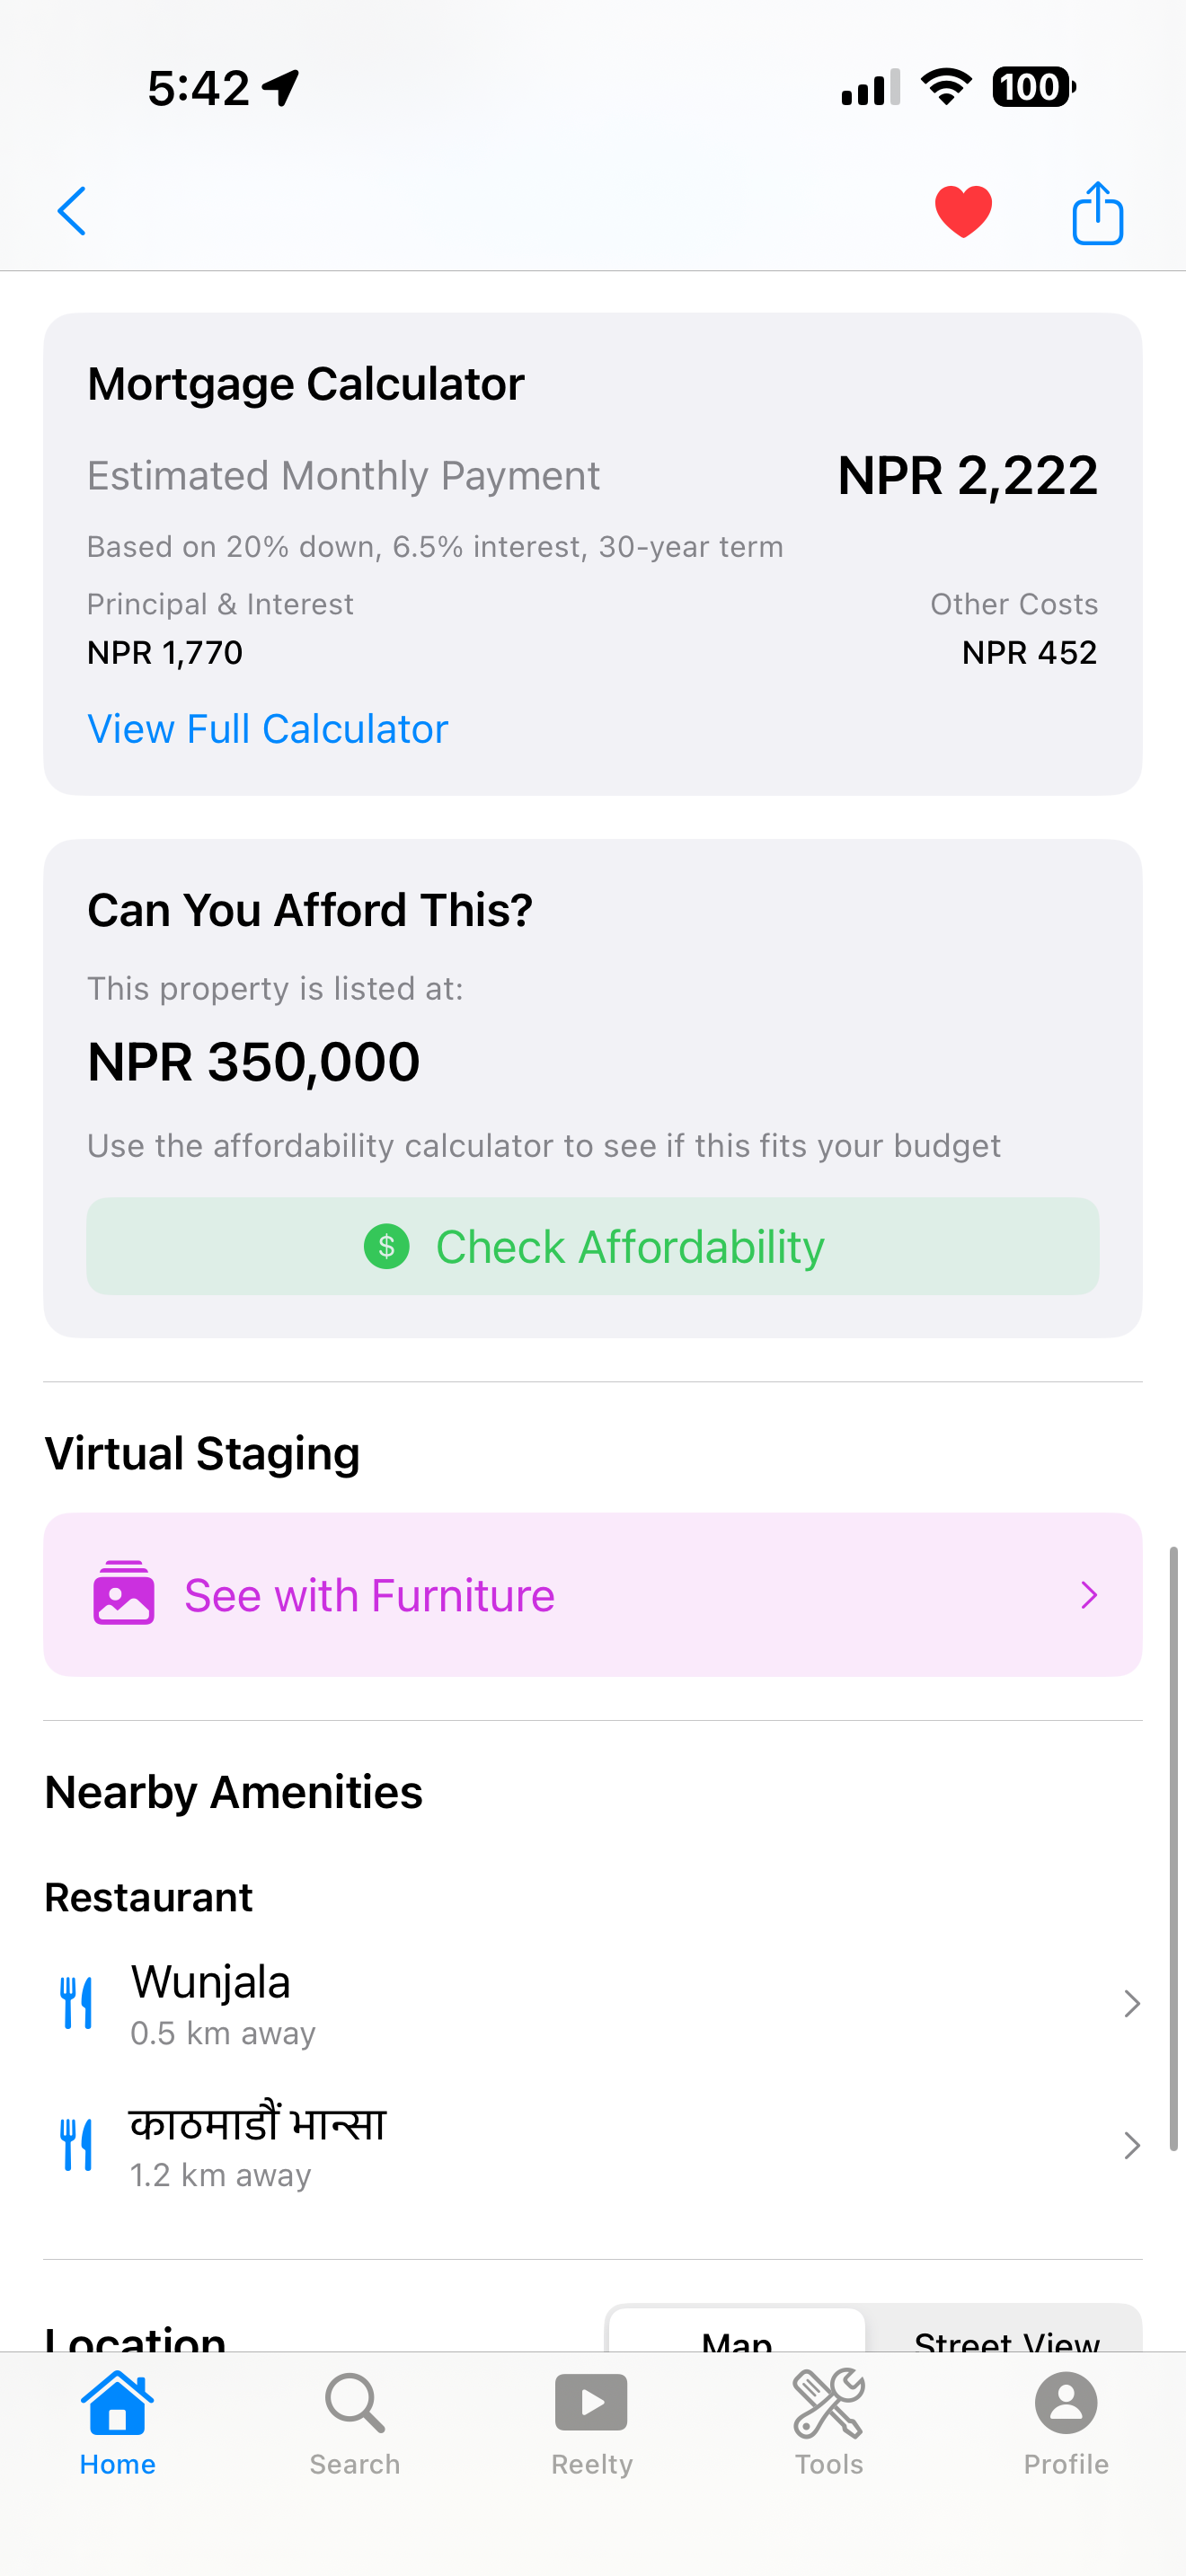Expand Wunjala details chevron
The image size is (1186, 2576).
click(1131, 2004)
